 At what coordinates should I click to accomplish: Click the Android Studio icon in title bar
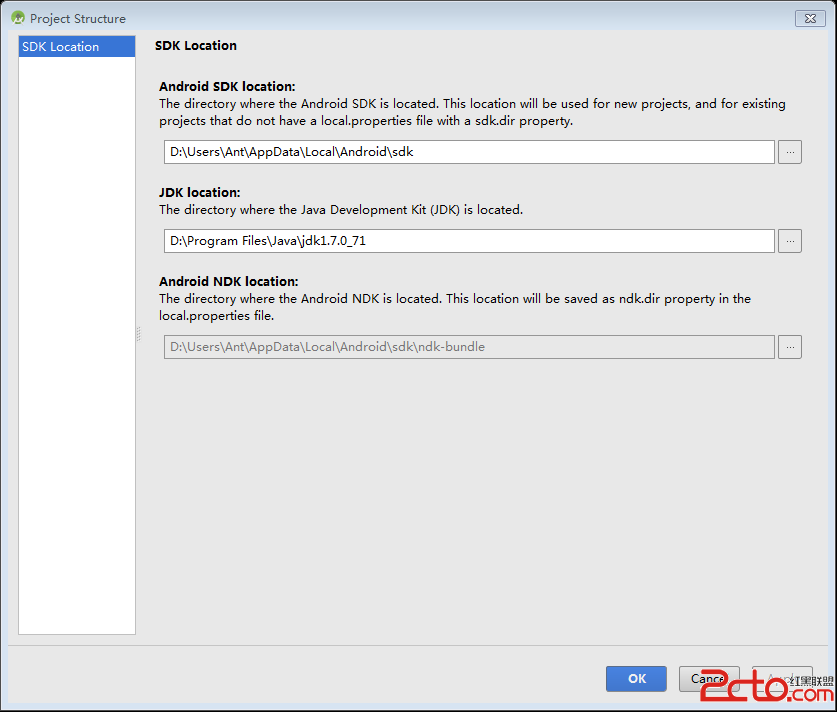(18, 18)
